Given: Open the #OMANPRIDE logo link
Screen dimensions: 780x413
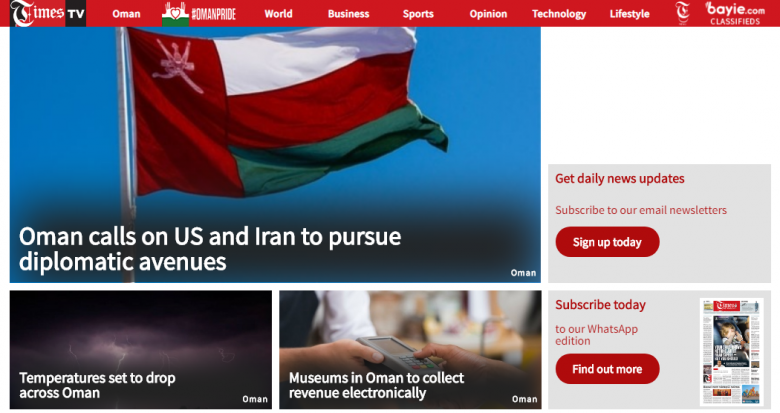Looking at the screenshot, I should 199,13.
